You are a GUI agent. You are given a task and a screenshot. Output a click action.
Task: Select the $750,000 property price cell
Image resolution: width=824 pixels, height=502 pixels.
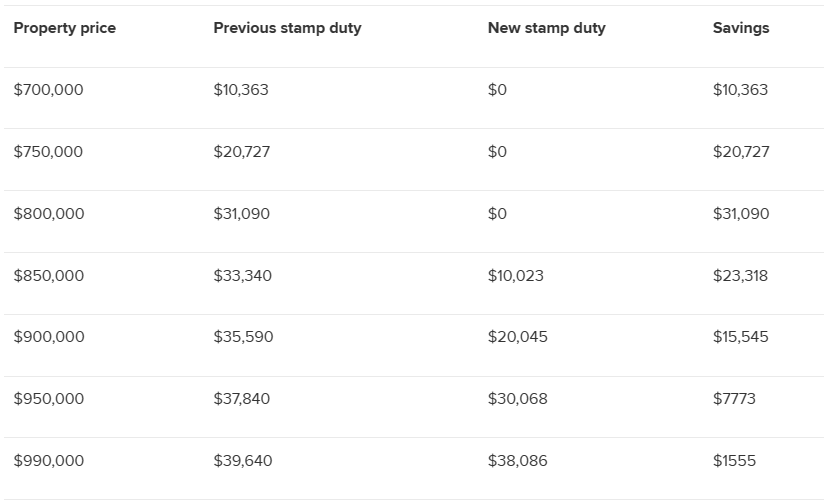48,152
